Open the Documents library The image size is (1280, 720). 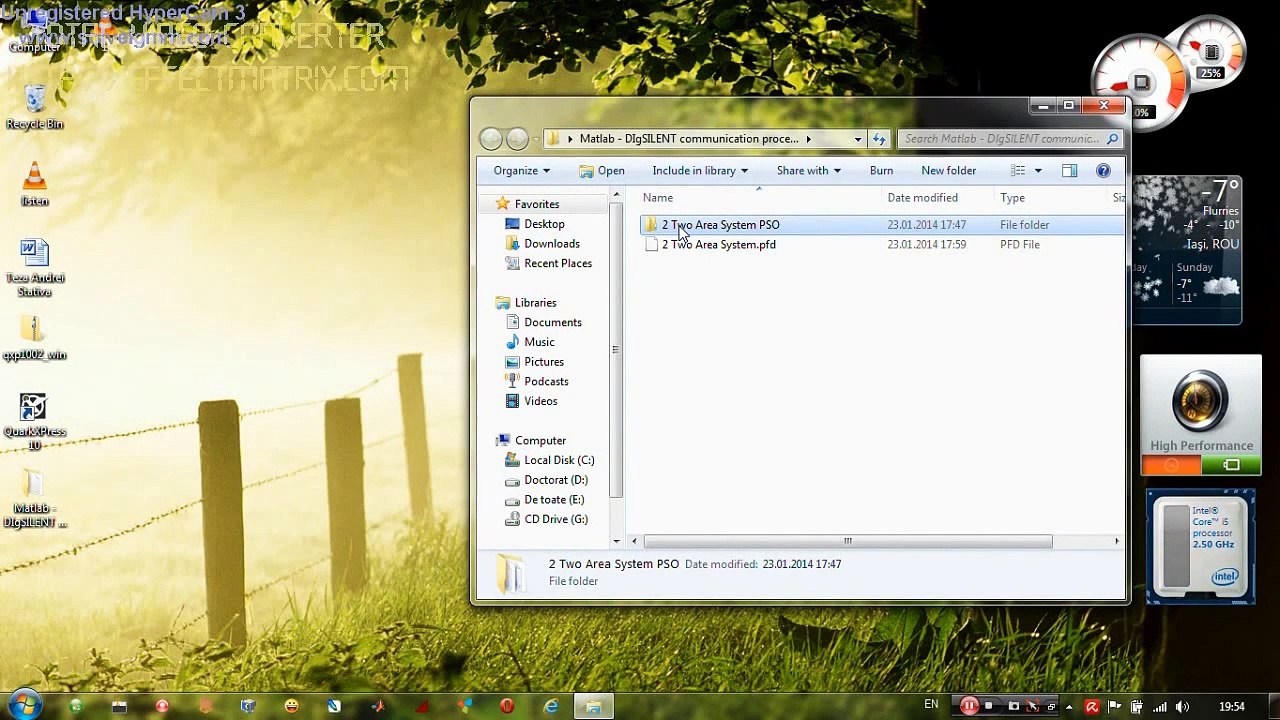click(x=552, y=322)
